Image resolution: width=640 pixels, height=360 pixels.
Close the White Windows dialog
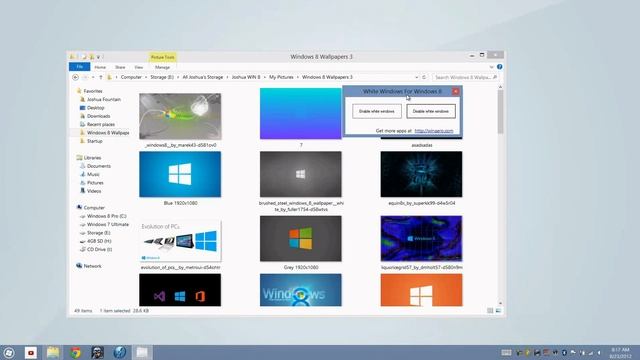[x=456, y=91]
